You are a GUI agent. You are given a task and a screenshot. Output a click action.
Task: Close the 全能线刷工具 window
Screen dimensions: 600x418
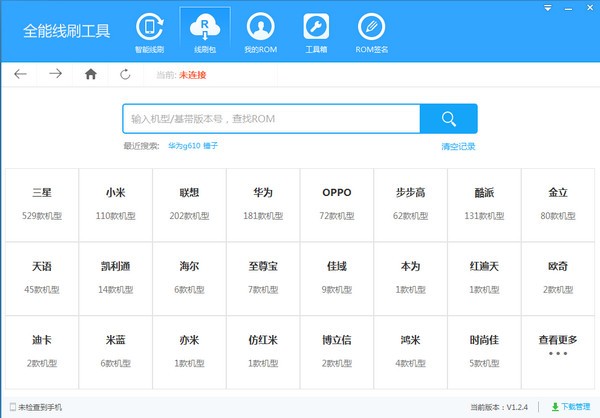(590, 8)
